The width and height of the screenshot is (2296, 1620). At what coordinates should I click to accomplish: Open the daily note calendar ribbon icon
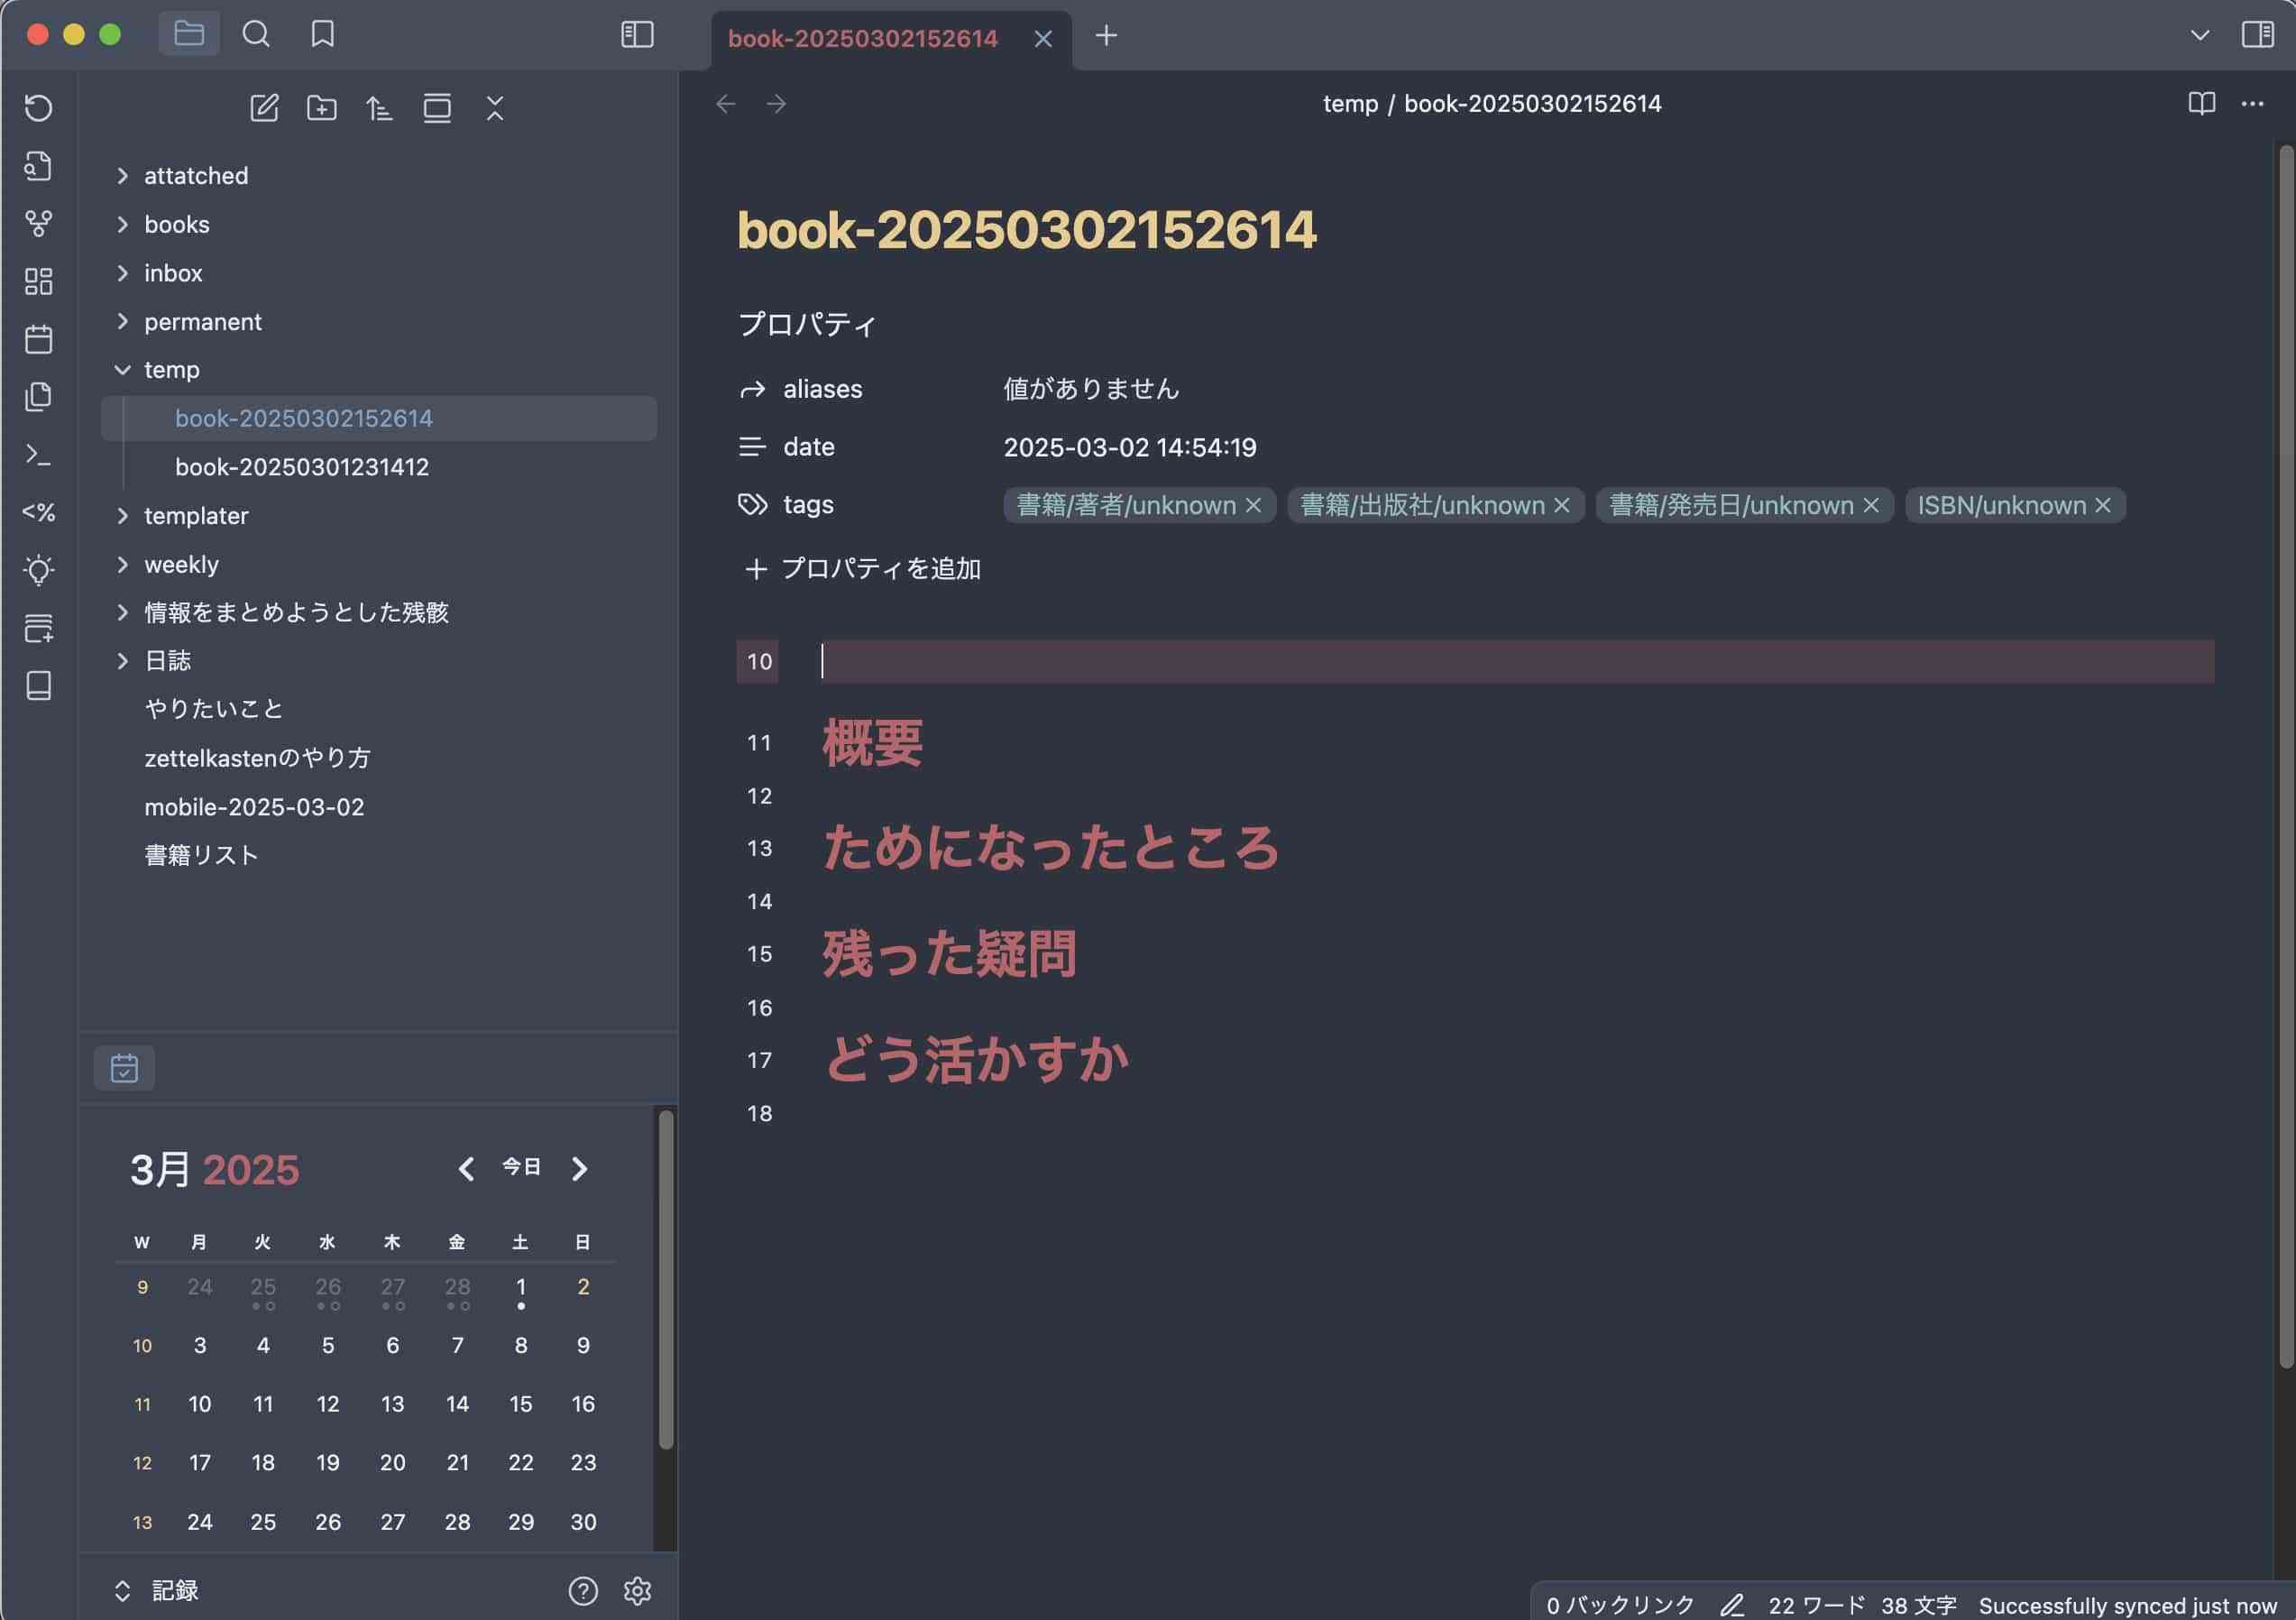38,339
